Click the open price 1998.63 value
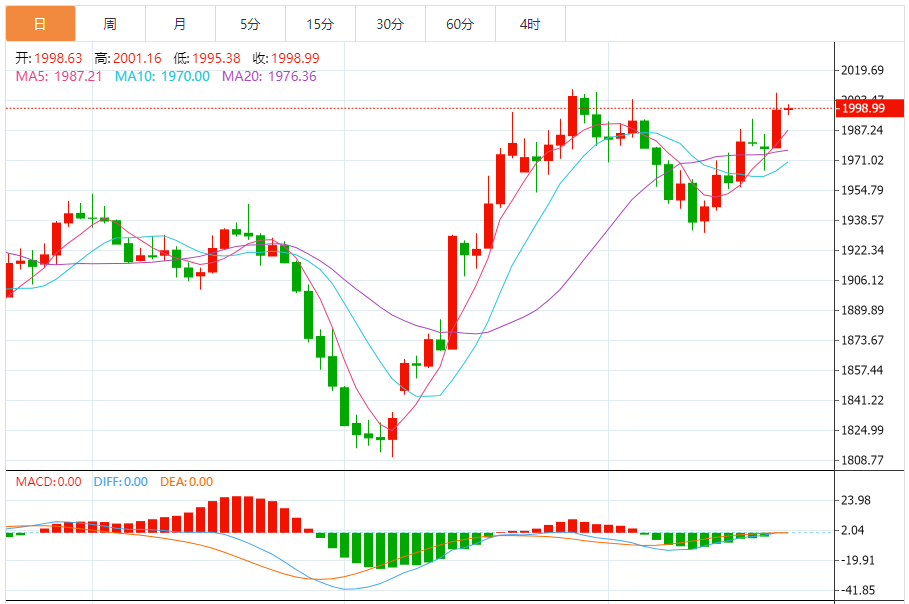The height and width of the screenshot is (604, 909). point(58,58)
